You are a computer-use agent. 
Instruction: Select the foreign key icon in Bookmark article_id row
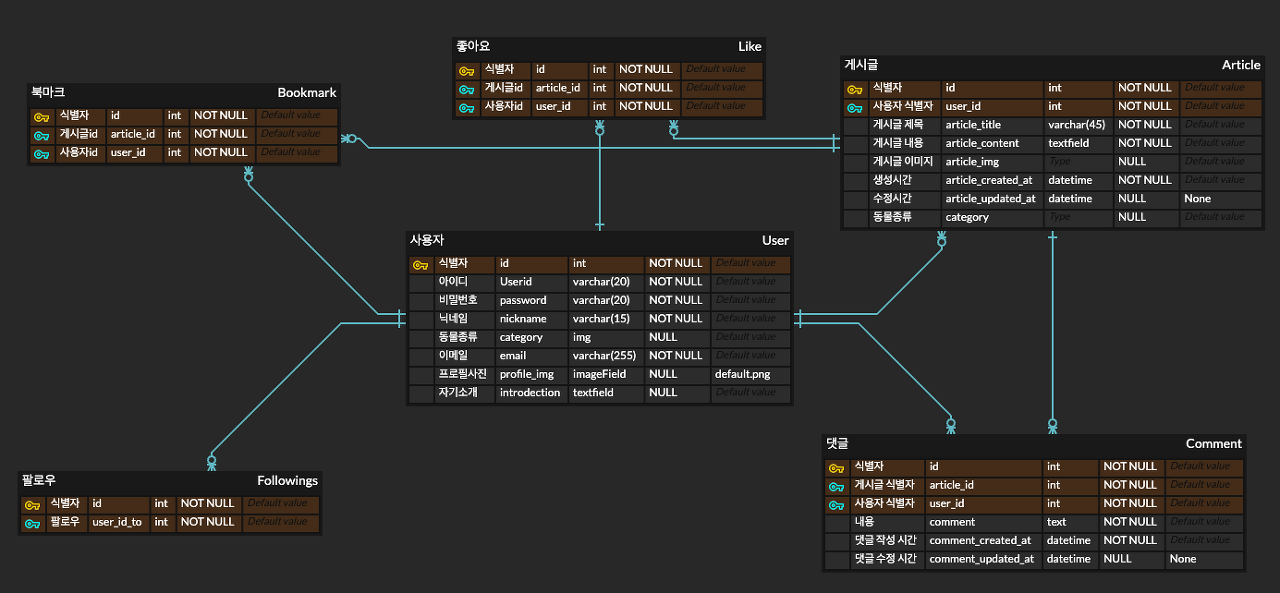[41, 135]
